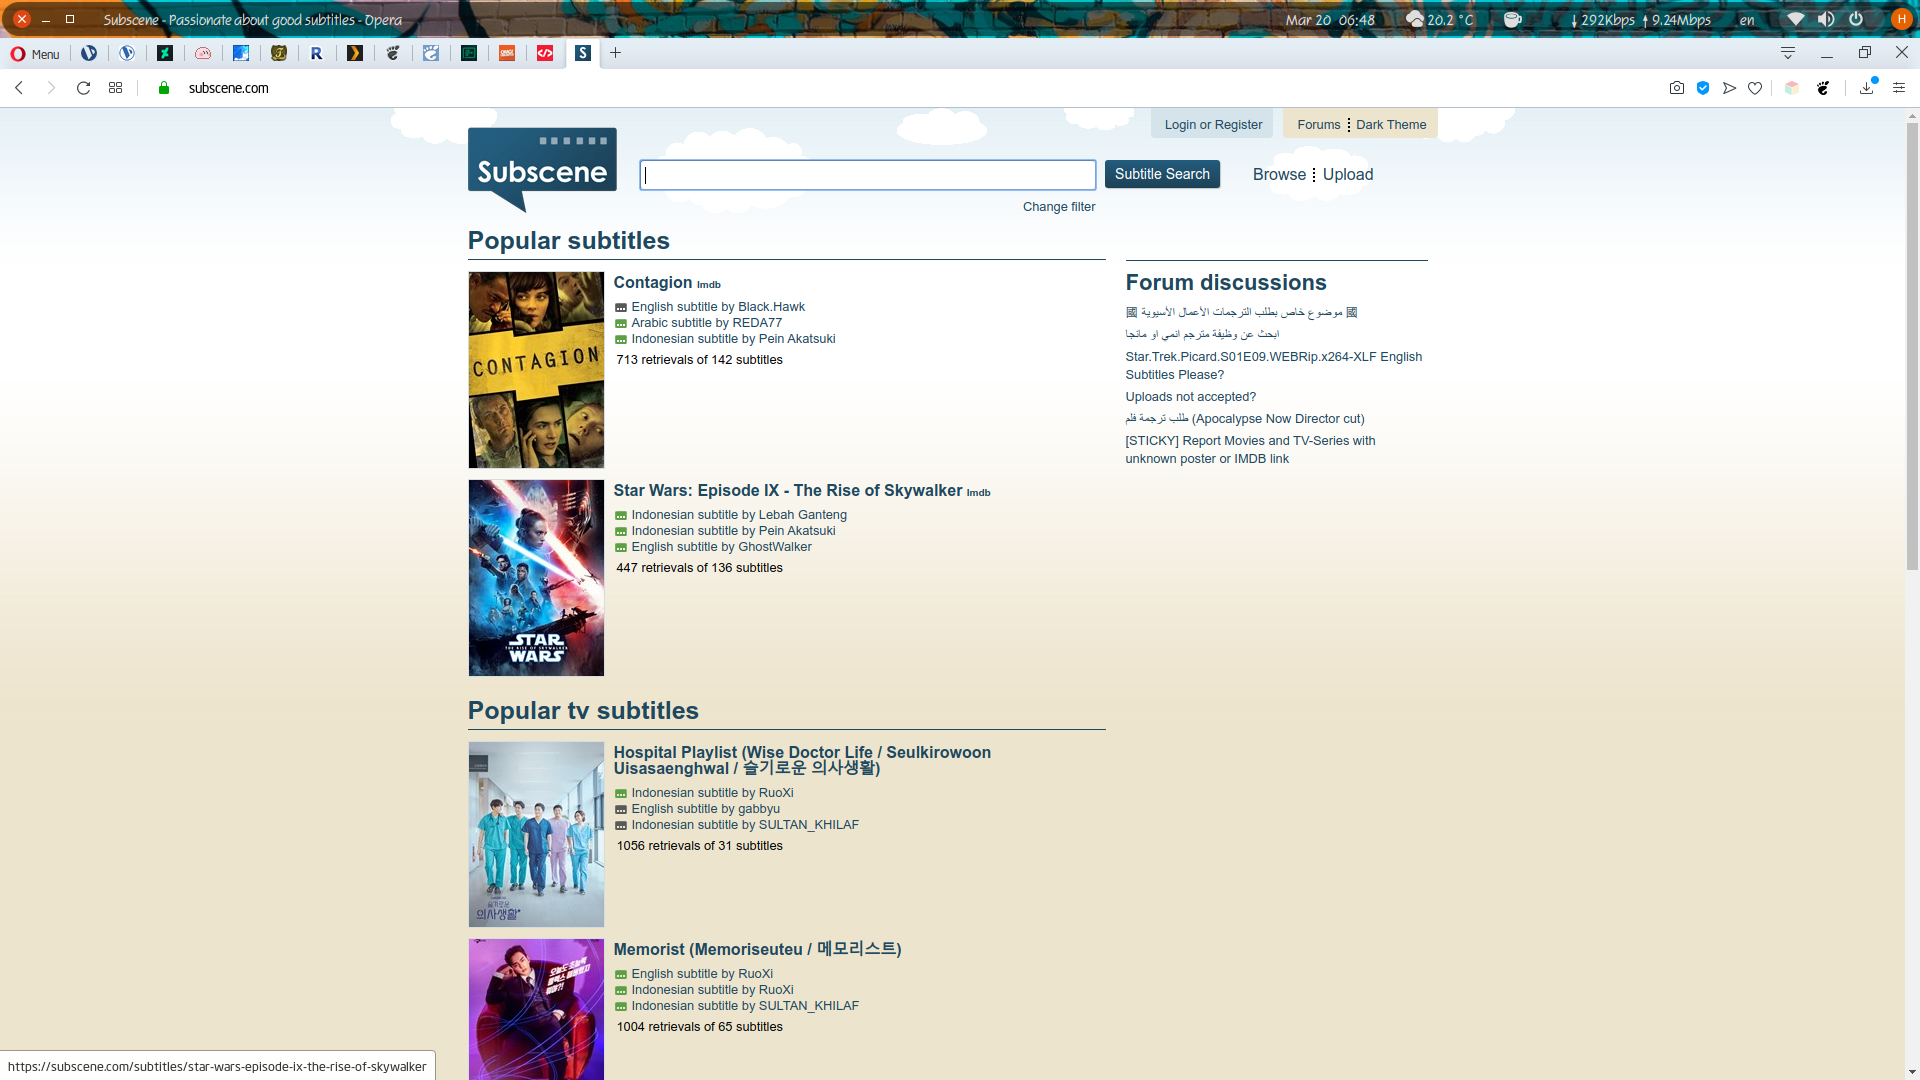Open English subtitle by GhostWalker

721,547
